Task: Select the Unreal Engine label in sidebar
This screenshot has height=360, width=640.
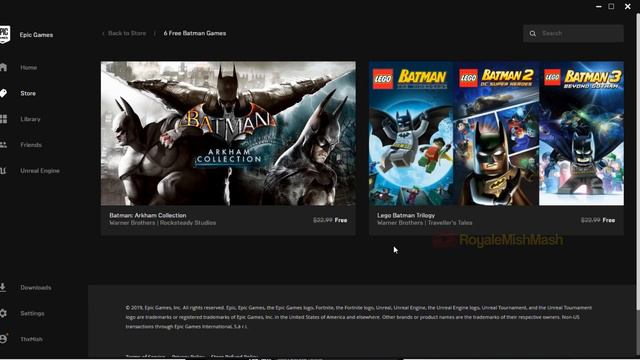Action: [40, 171]
